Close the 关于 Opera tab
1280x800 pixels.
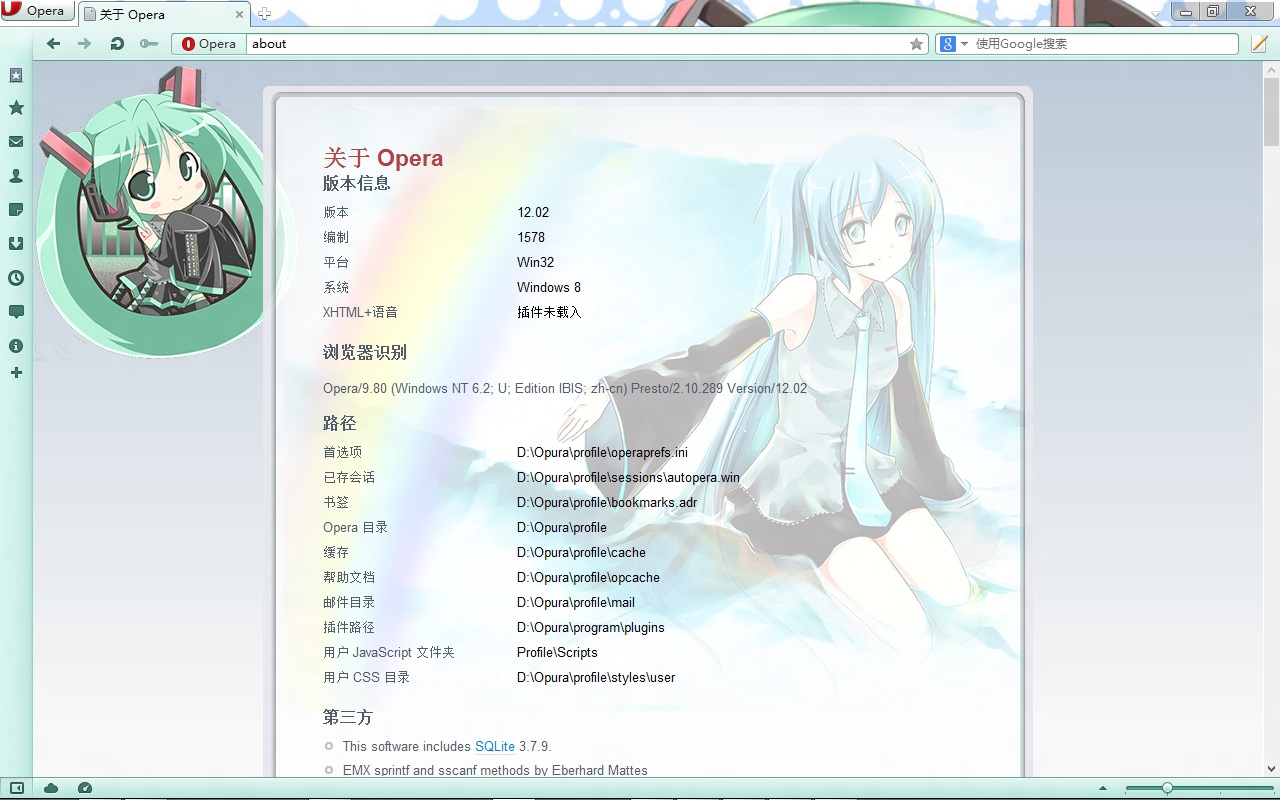tap(240, 15)
